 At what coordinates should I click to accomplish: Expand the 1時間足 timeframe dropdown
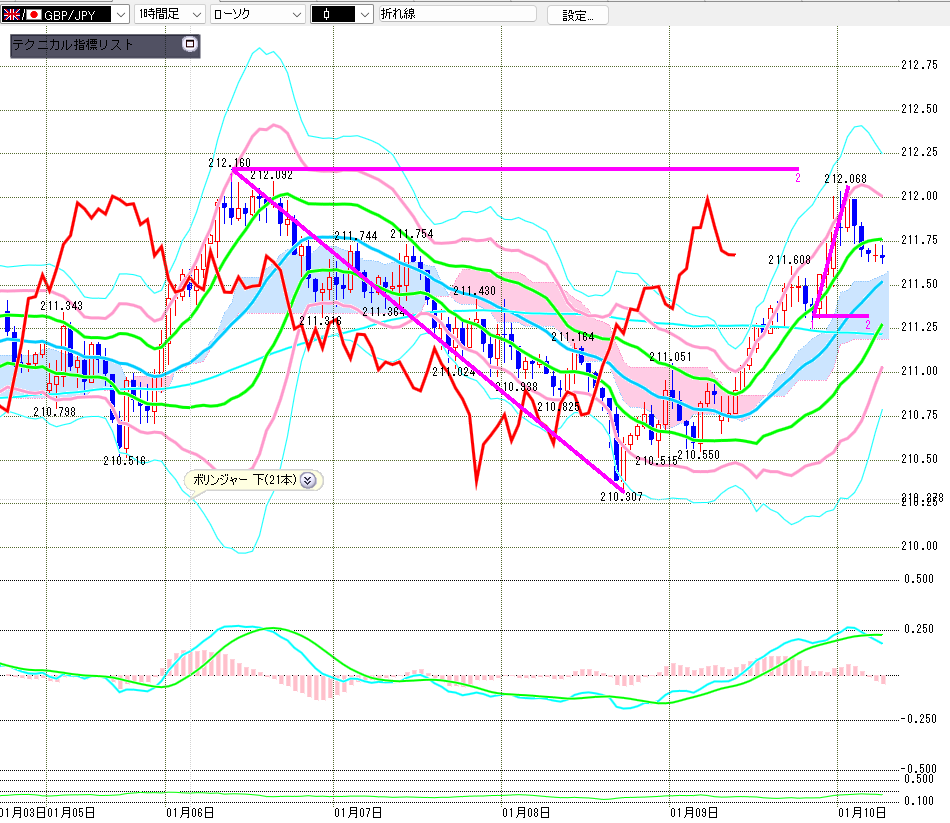pos(195,15)
